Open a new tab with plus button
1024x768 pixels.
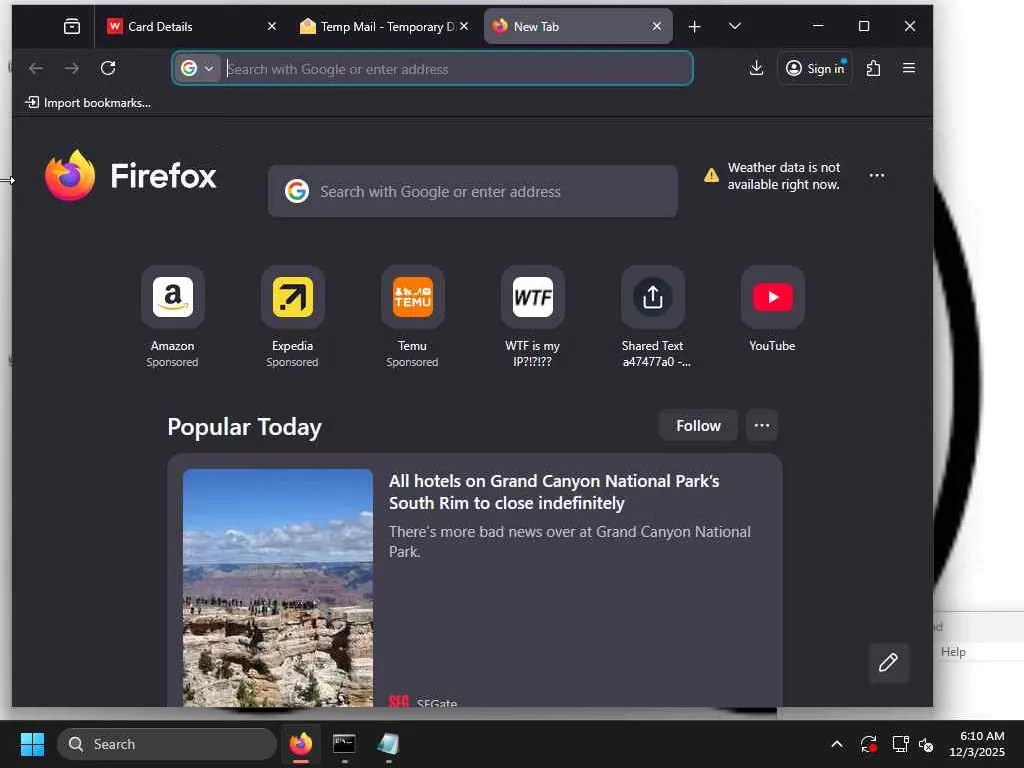pyautogui.click(x=694, y=26)
